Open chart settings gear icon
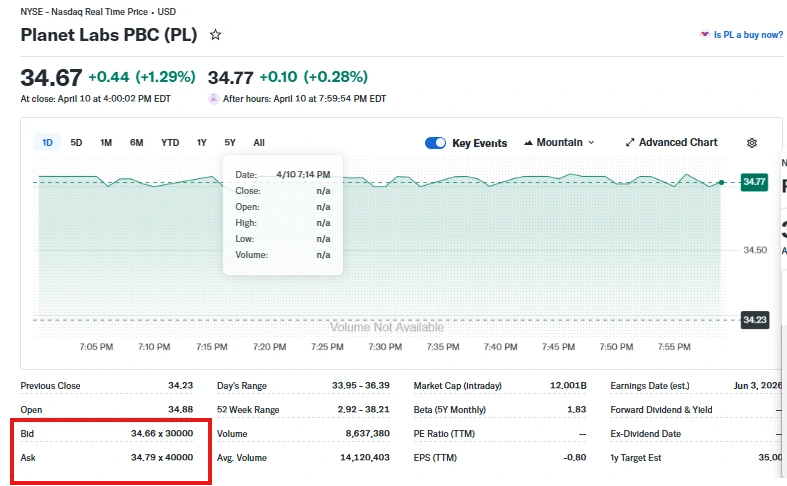This screenshot has width=787, height=486. pos(751,143)
